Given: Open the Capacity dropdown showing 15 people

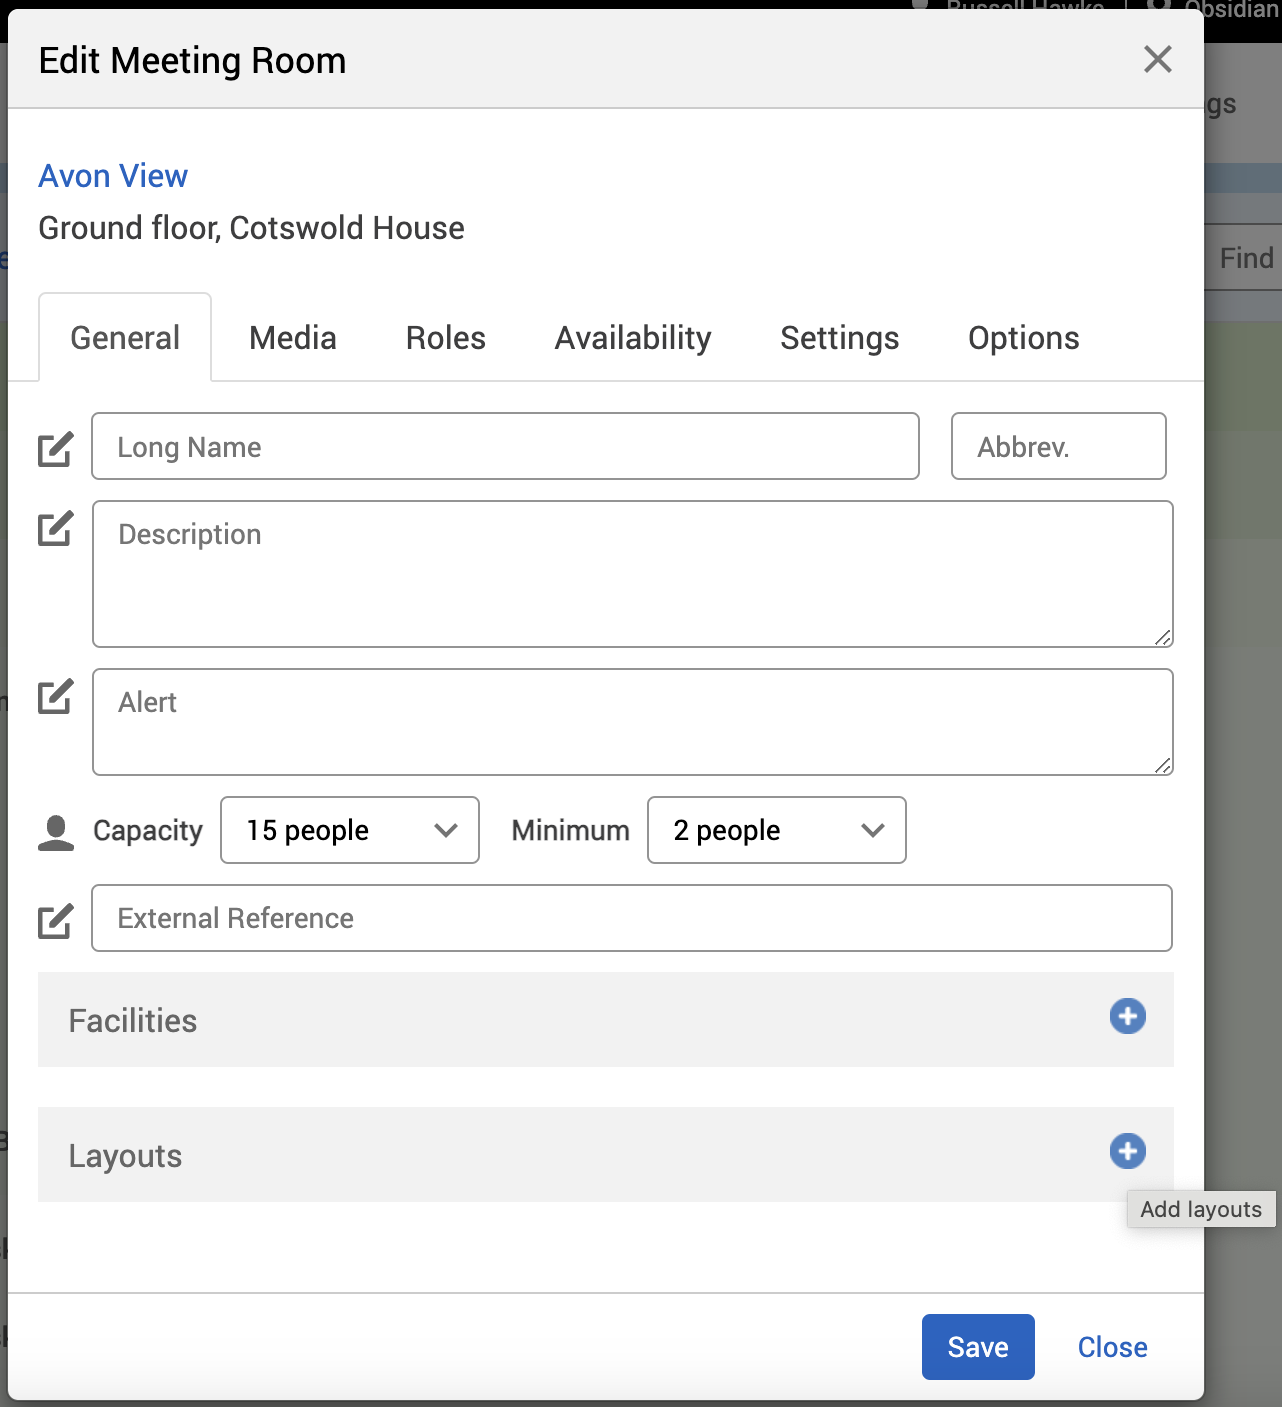Looking at the screenshot, I should (349, 830).
